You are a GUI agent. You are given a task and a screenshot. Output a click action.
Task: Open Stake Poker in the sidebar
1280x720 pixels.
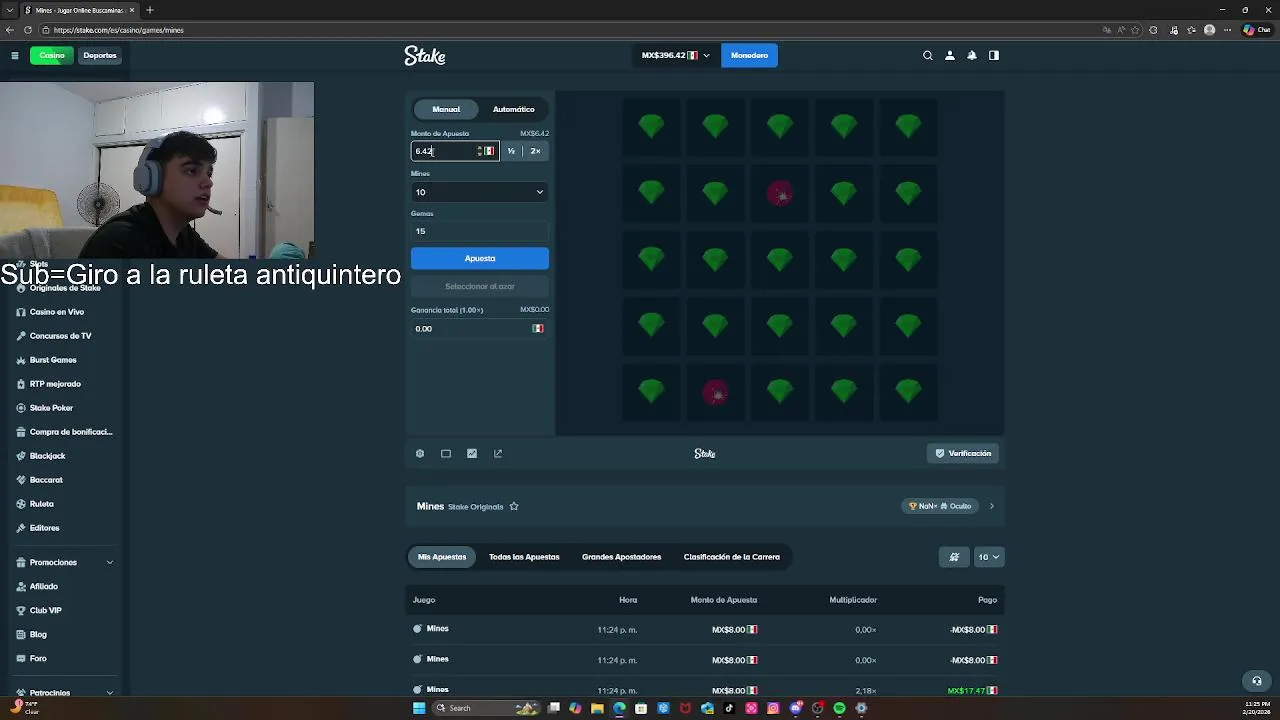(51, 408)
